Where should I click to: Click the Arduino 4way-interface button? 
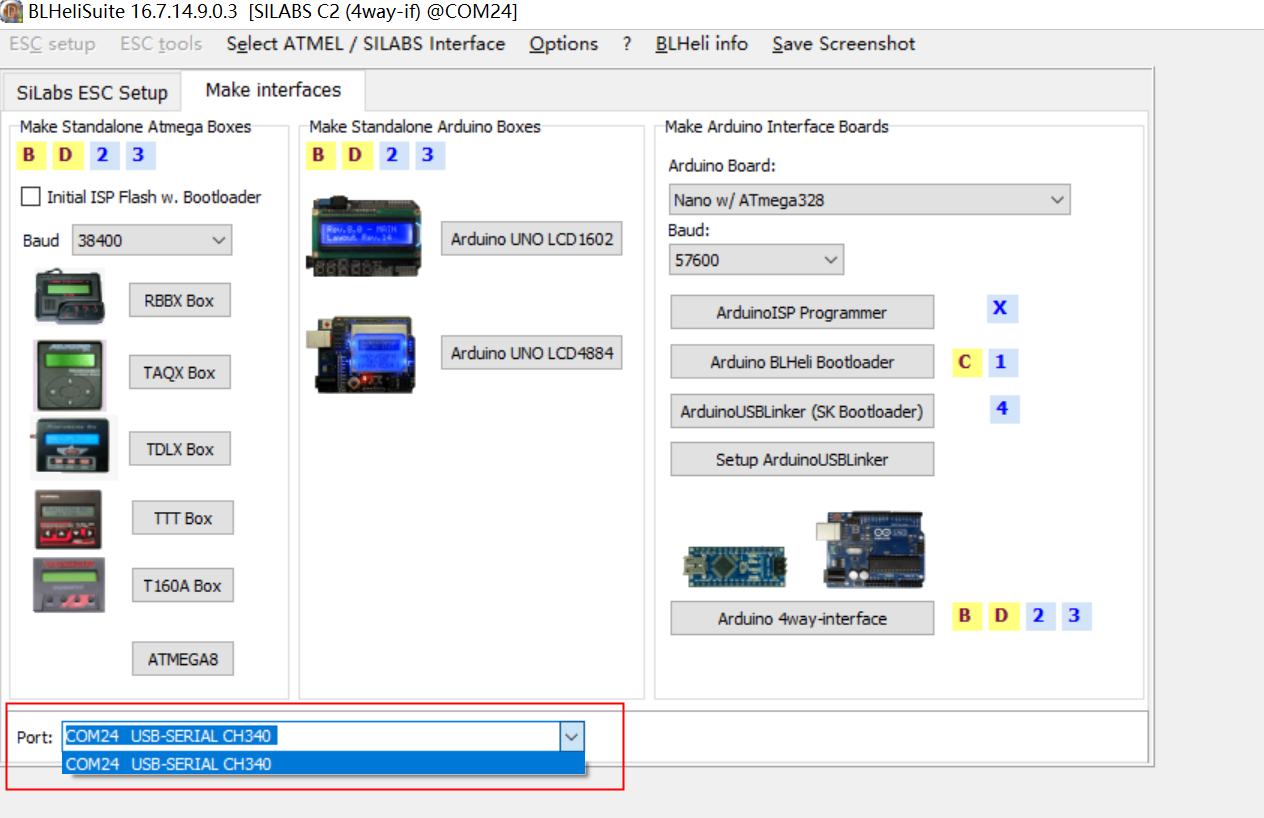click(802, 618)
